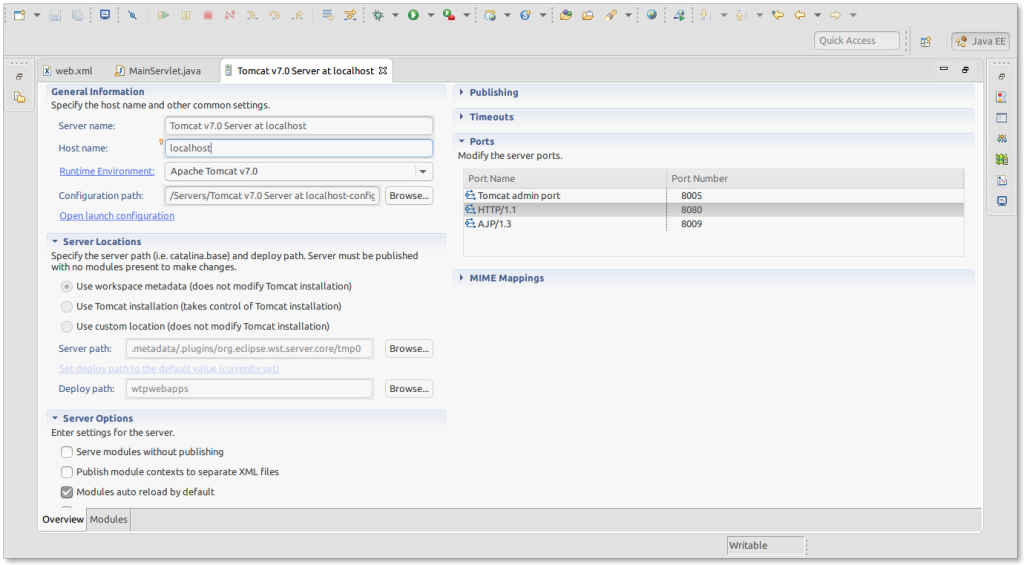Click the green Run button icon

tap(413, 15)
